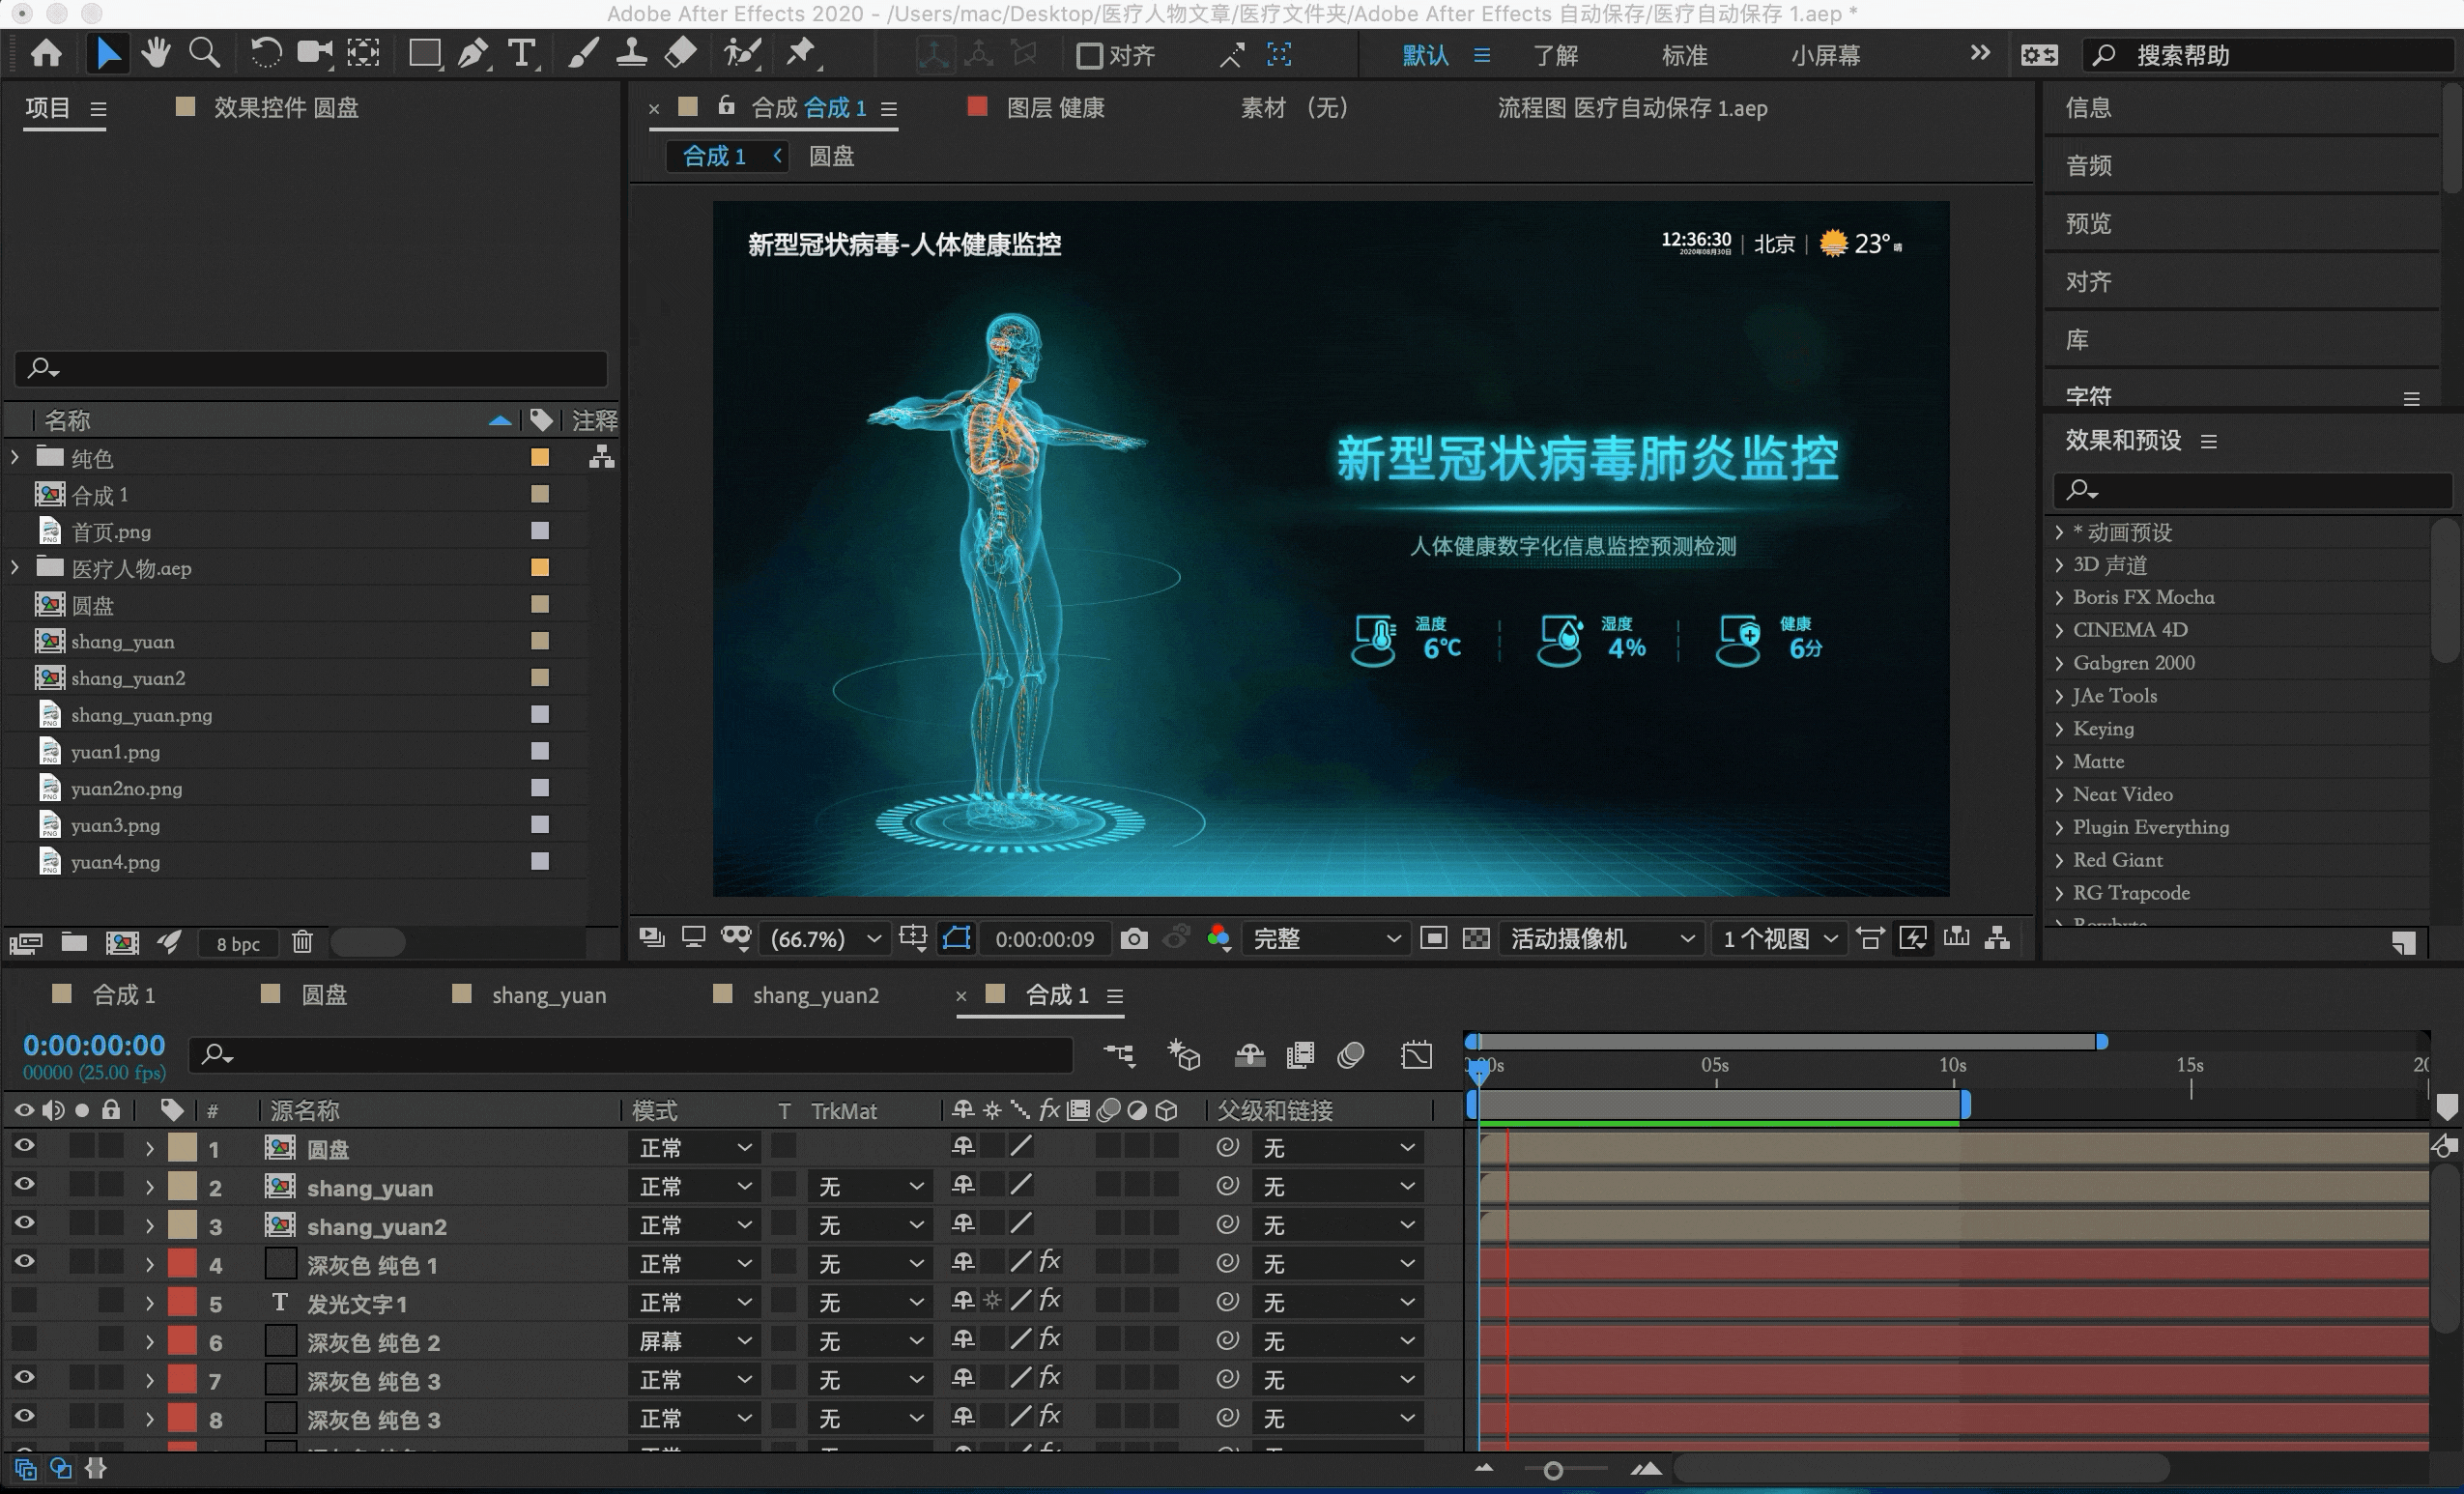Select the 了解 workspace
Screen dimensions: 2464x1494
pos(1556,55)
